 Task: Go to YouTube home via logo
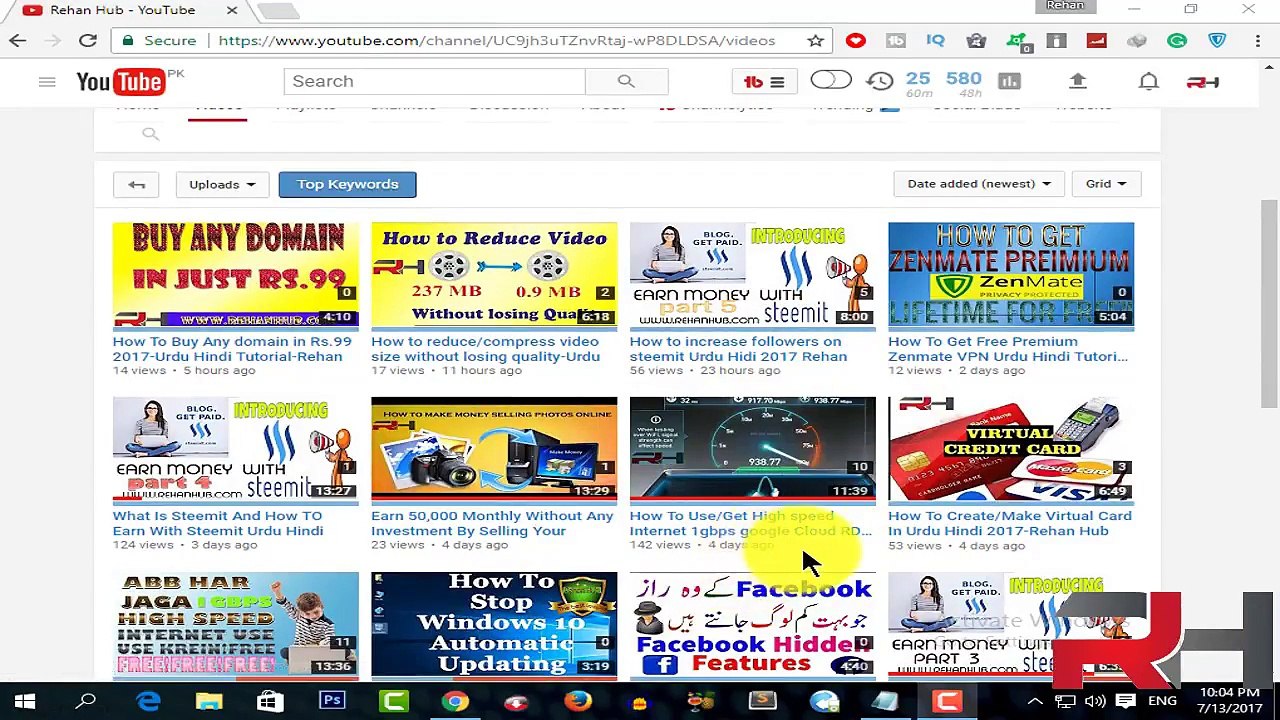point(121,81)
